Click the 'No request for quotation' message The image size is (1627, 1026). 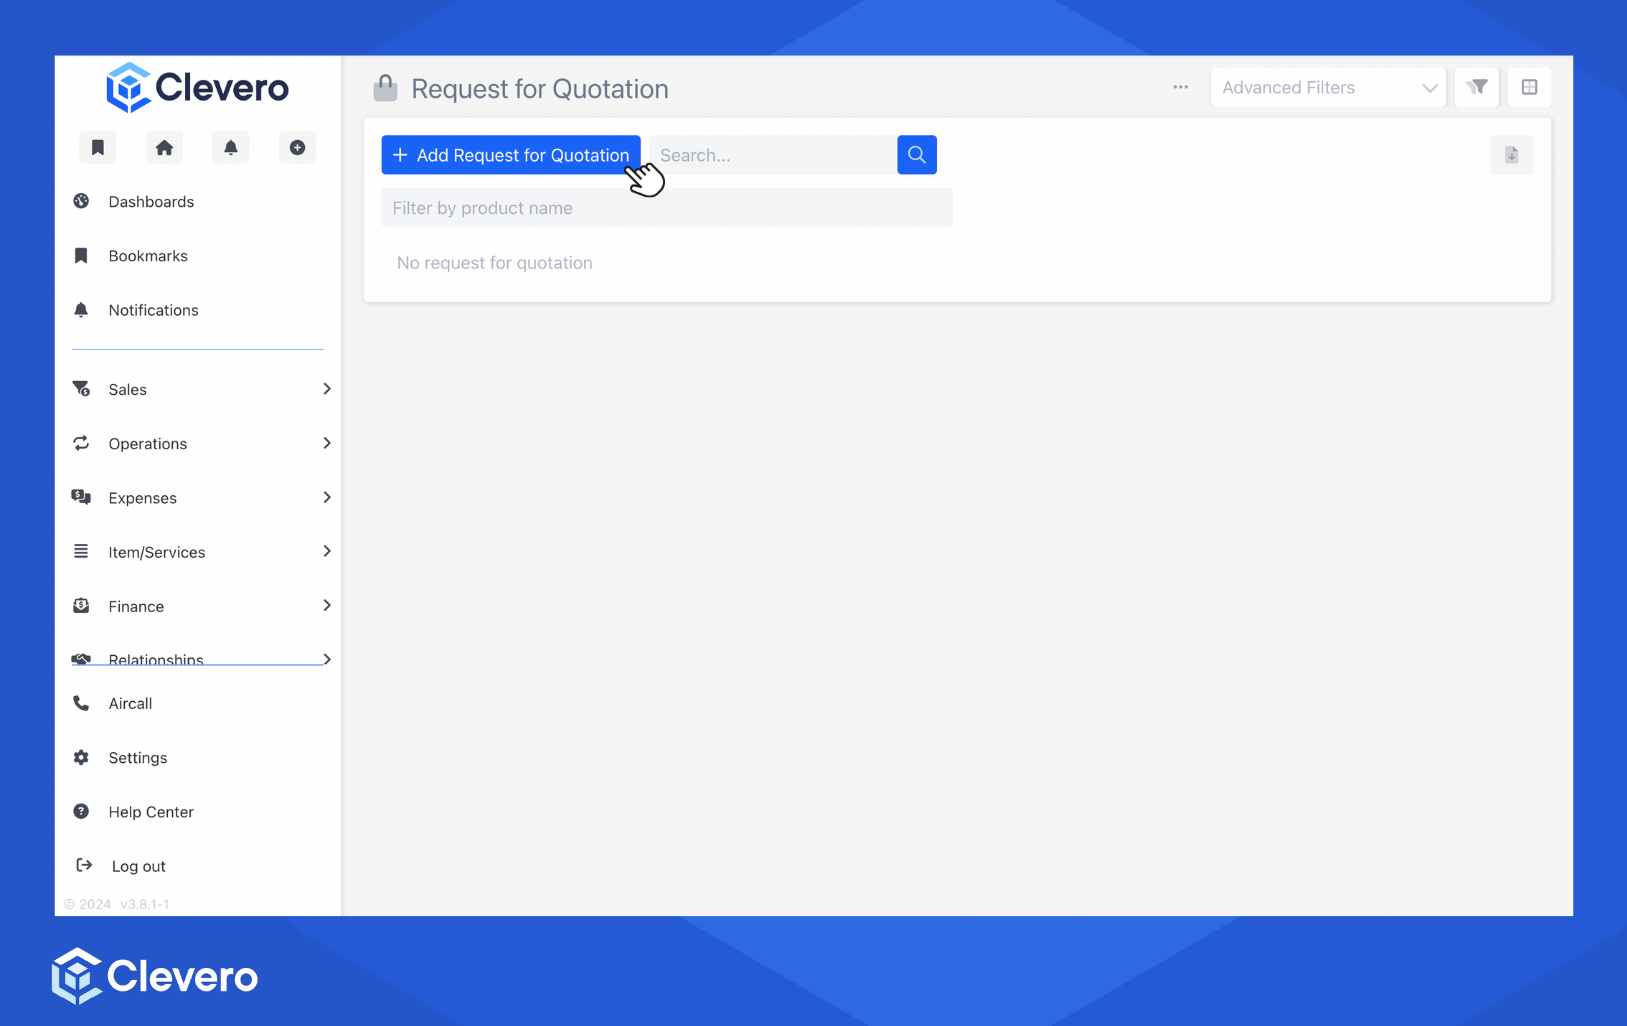pyautogui.click(x=495, y=263)
